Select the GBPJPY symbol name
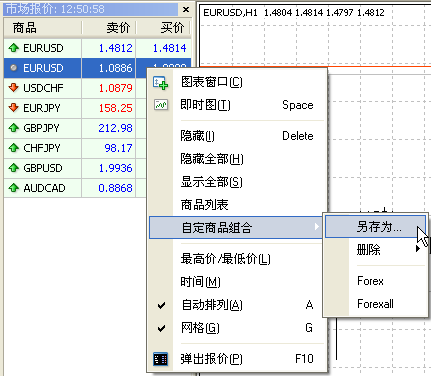Viewport: 431px width, 376px height. [41, 128]
